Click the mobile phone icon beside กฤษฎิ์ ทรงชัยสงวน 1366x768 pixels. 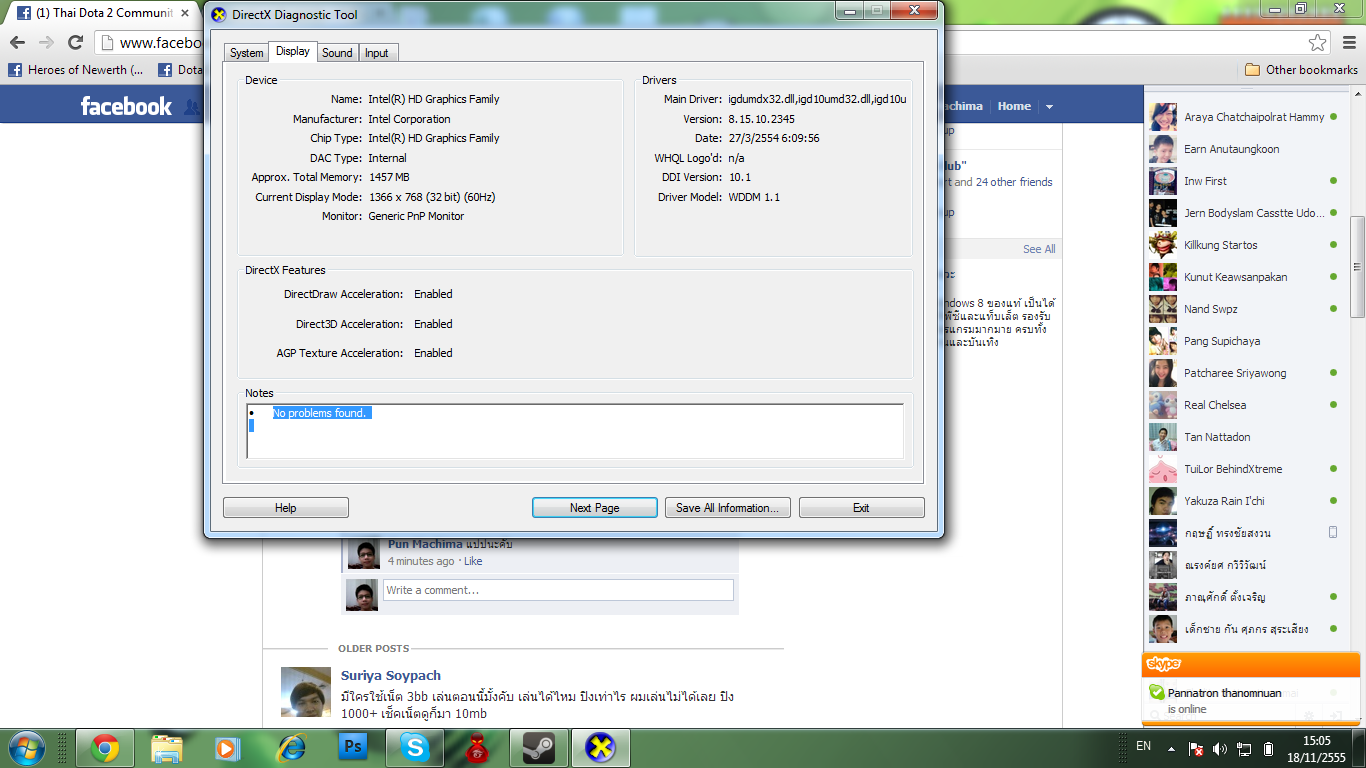(x=1333, y=533)
